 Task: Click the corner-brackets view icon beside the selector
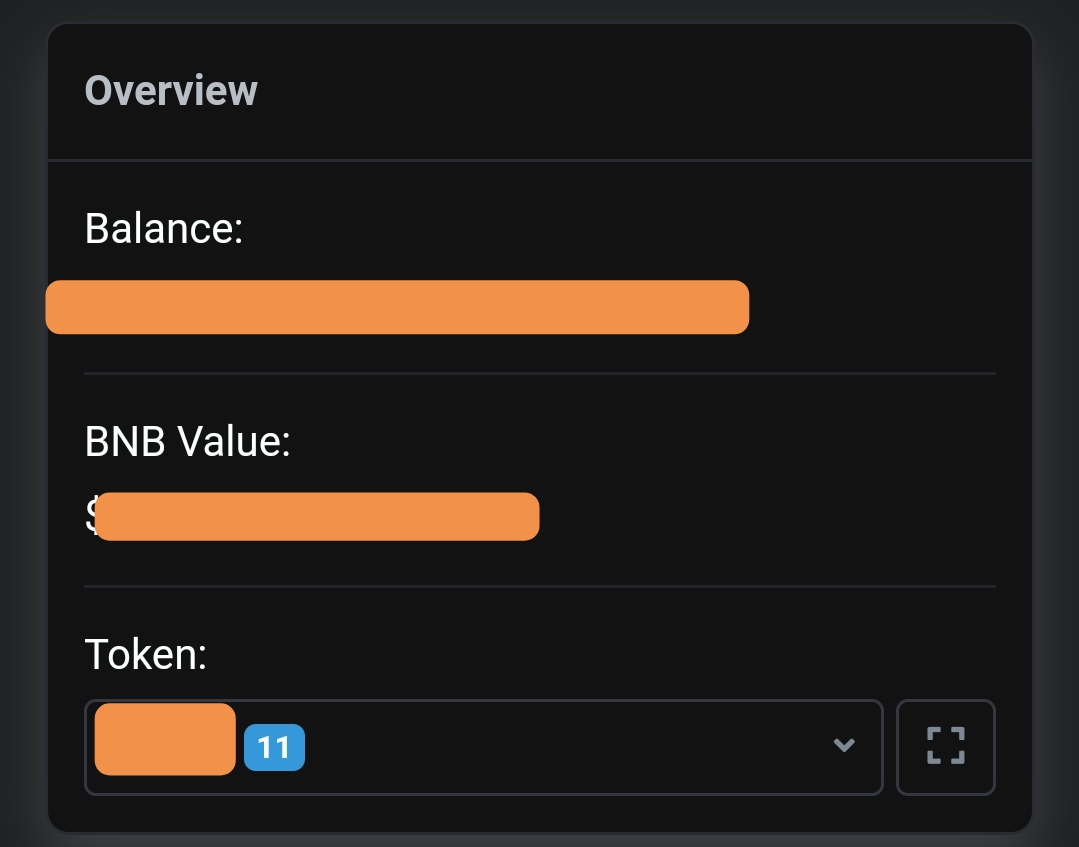[x=945, y=746]
